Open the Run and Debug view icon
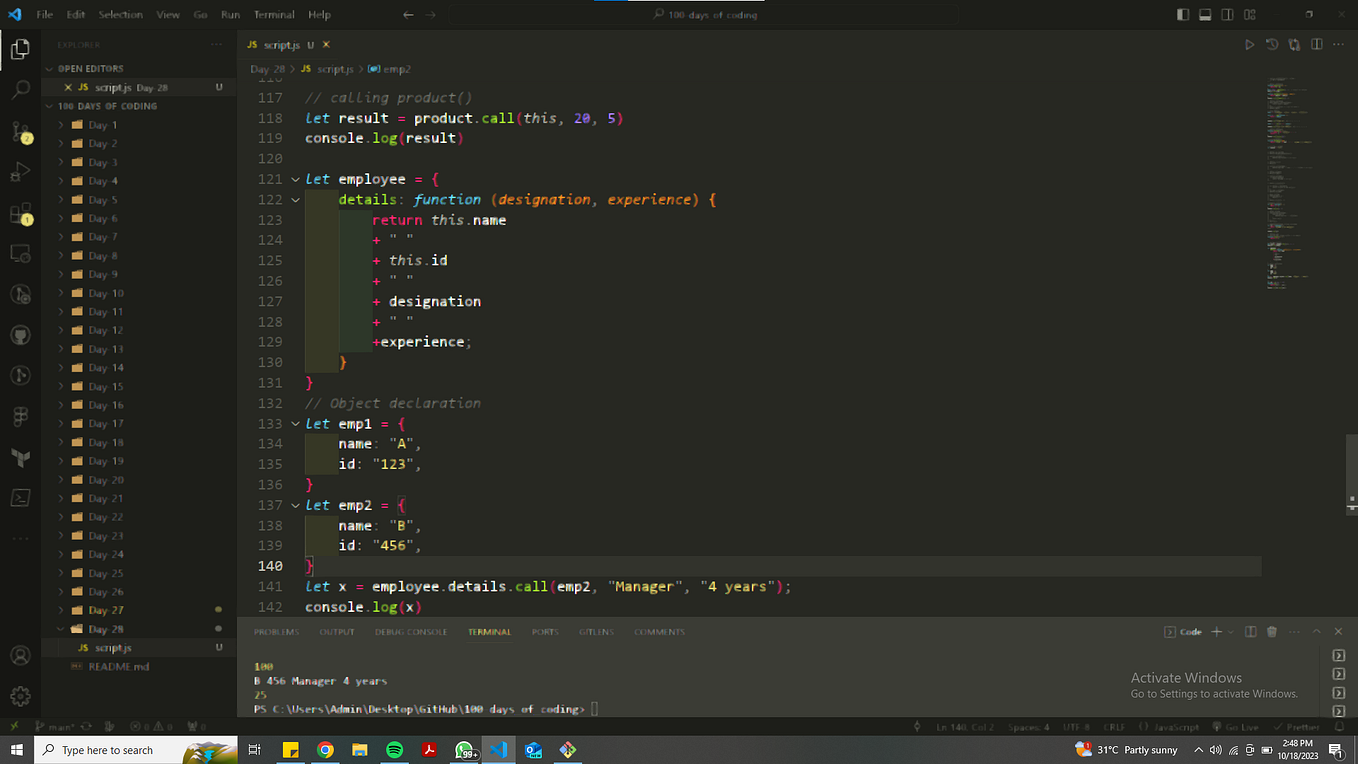 tap(20, 172)
